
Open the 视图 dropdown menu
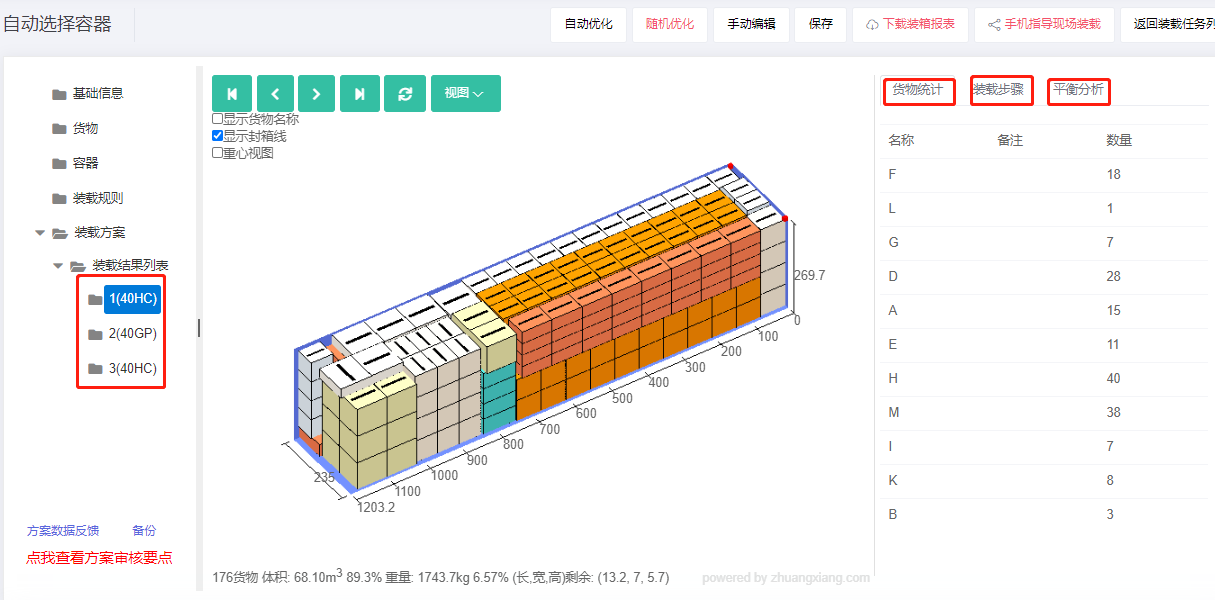pyautogui.click(x=465, y=93)
